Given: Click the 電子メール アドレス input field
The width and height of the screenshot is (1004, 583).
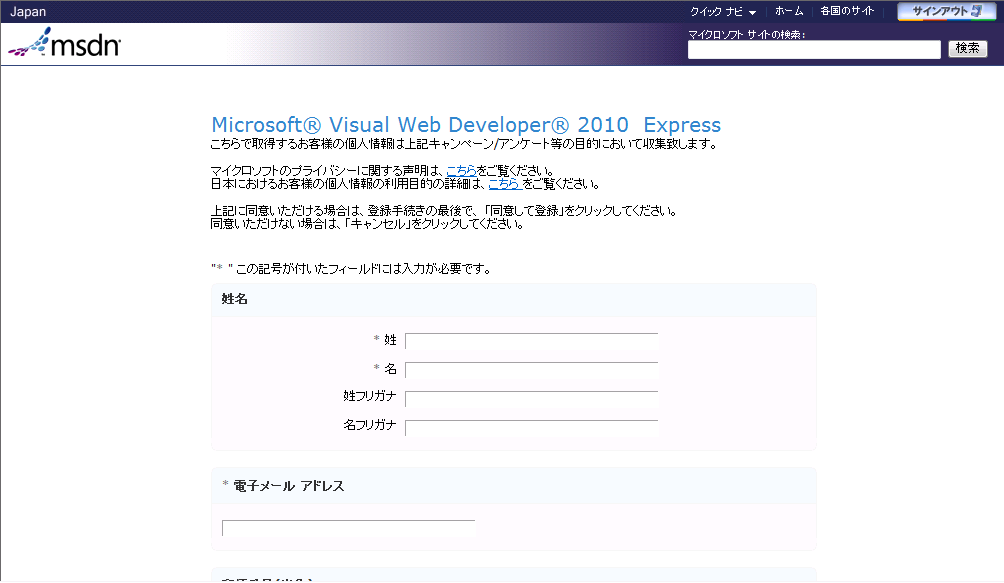Looking at the screenshot, I should [x=348, y=528].
